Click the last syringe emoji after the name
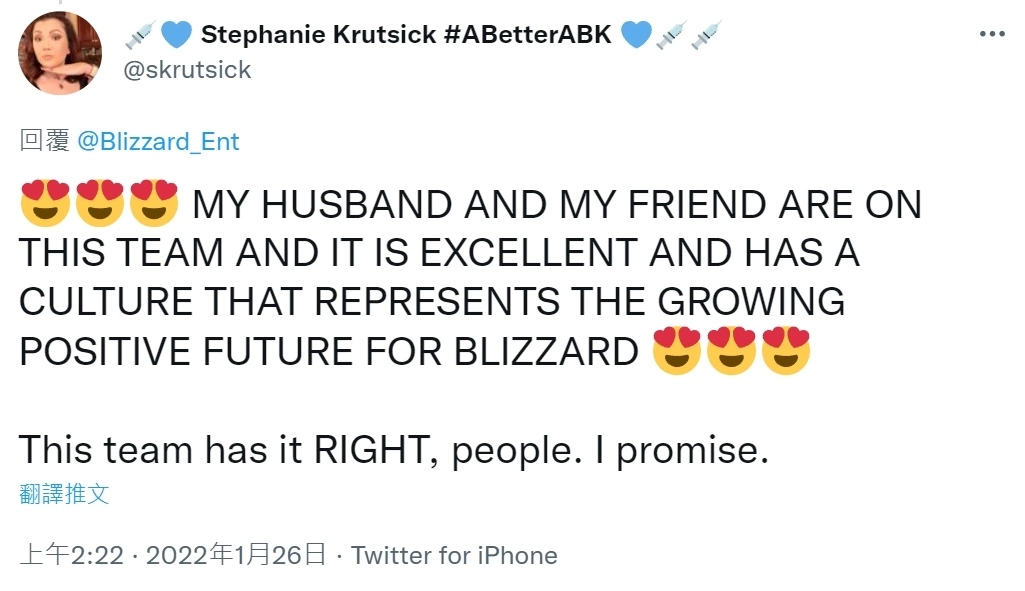 click(x=706, y=35)
